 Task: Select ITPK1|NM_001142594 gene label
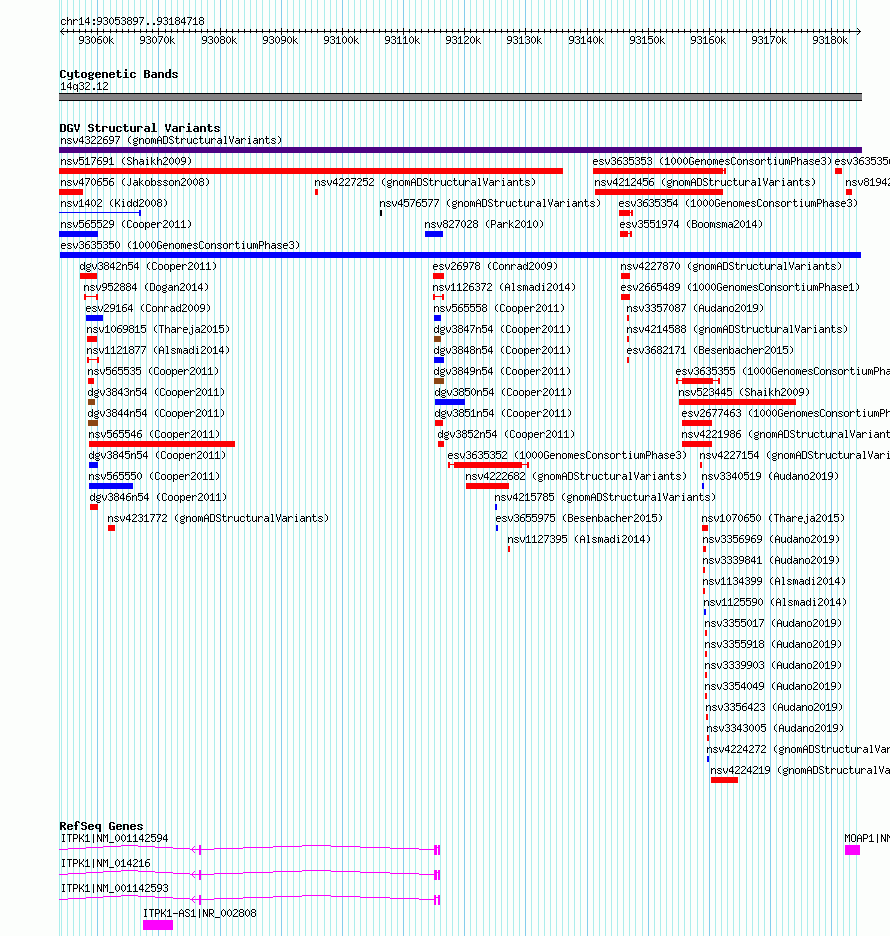pyautogui.click(x=115, y=838)
